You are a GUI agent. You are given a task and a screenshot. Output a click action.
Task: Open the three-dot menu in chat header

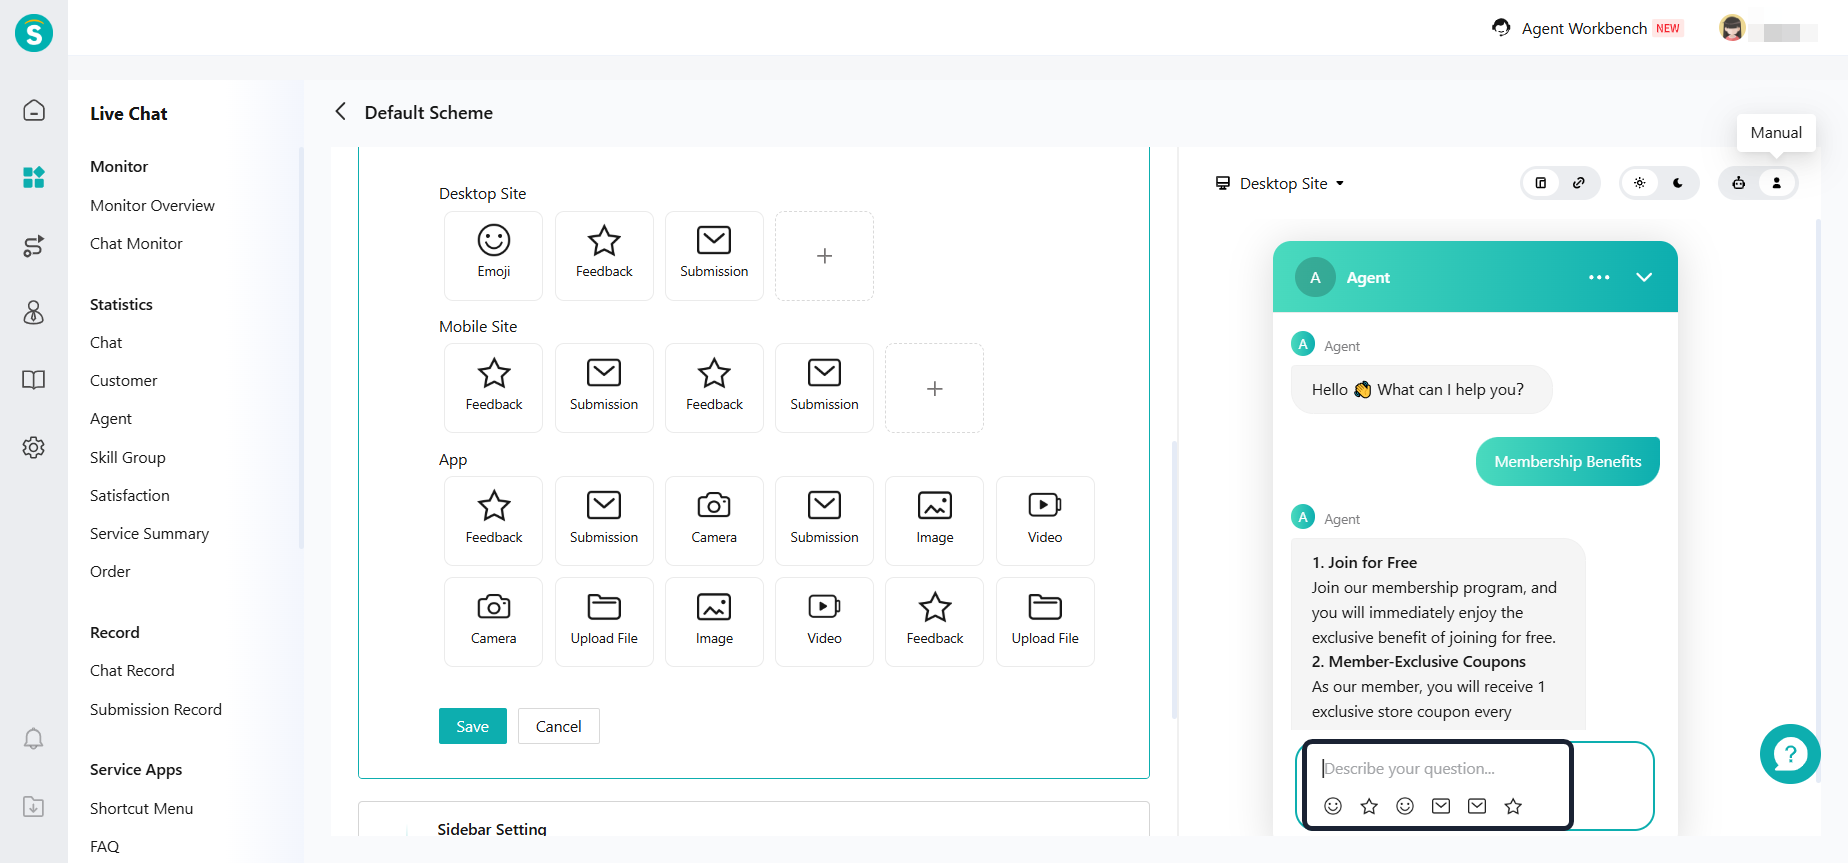[x=1599, y=277]
